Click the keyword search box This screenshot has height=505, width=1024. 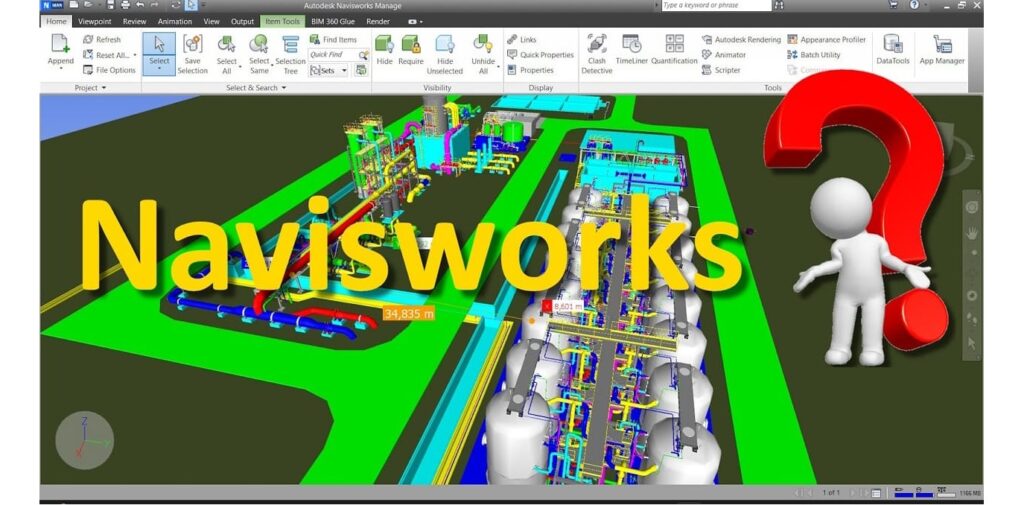point(716,5)
